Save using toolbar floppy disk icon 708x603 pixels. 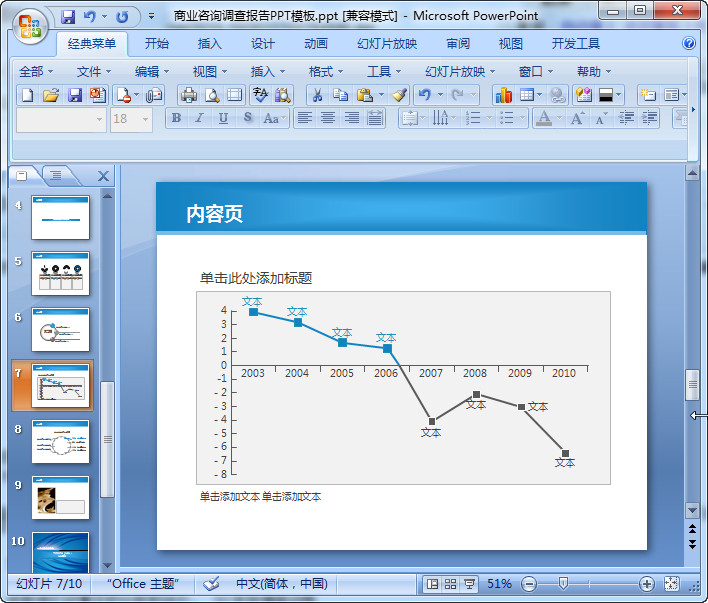[75, 95]
